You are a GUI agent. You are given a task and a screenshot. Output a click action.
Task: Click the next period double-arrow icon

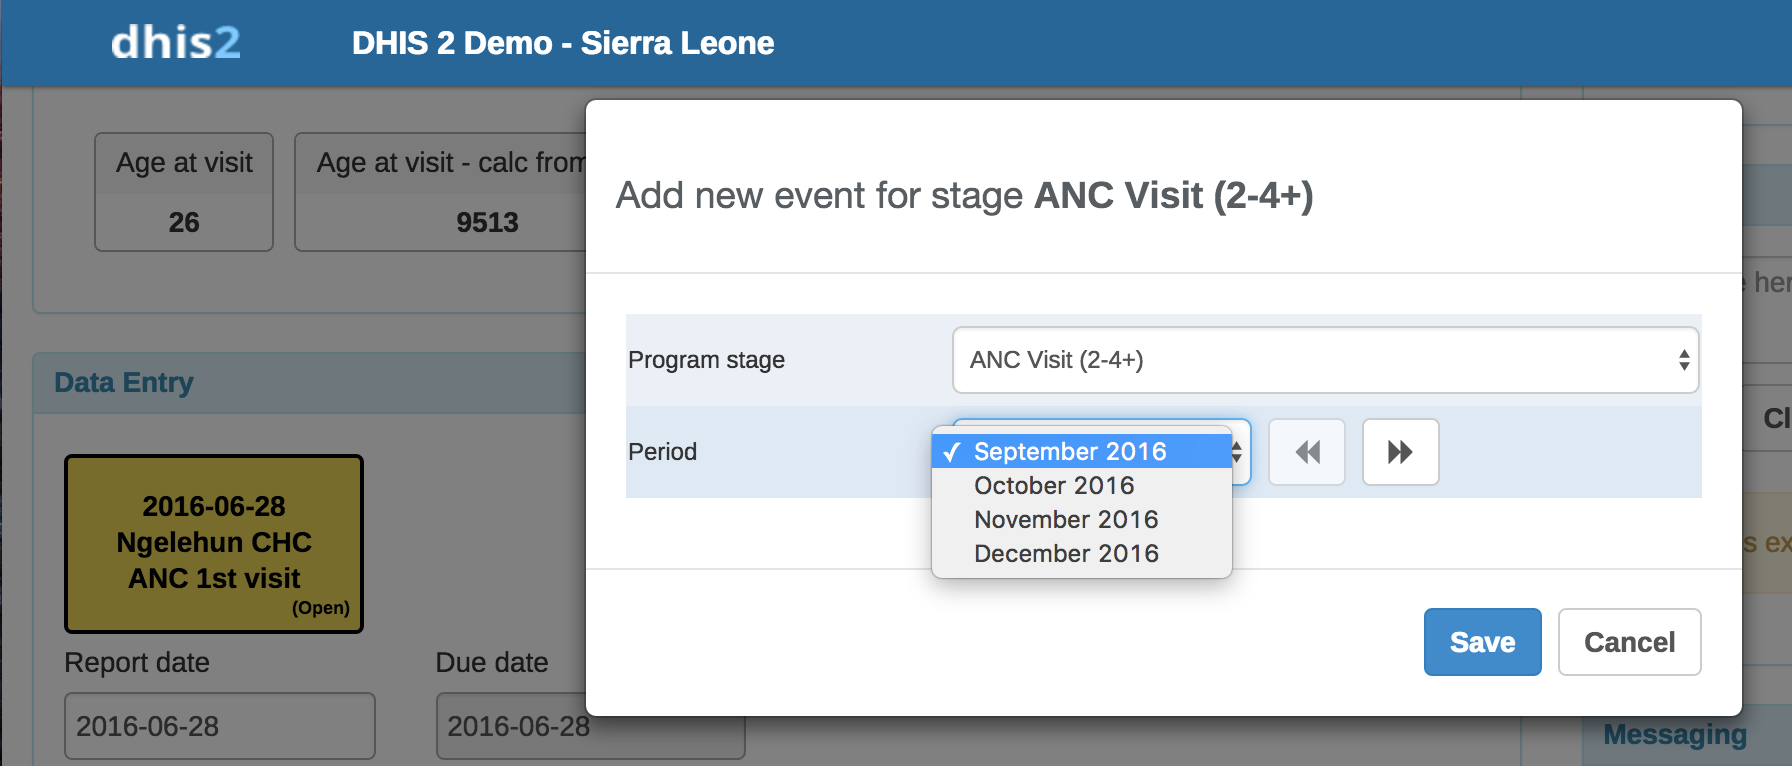pyautogui.click(x=1400, y=452)
